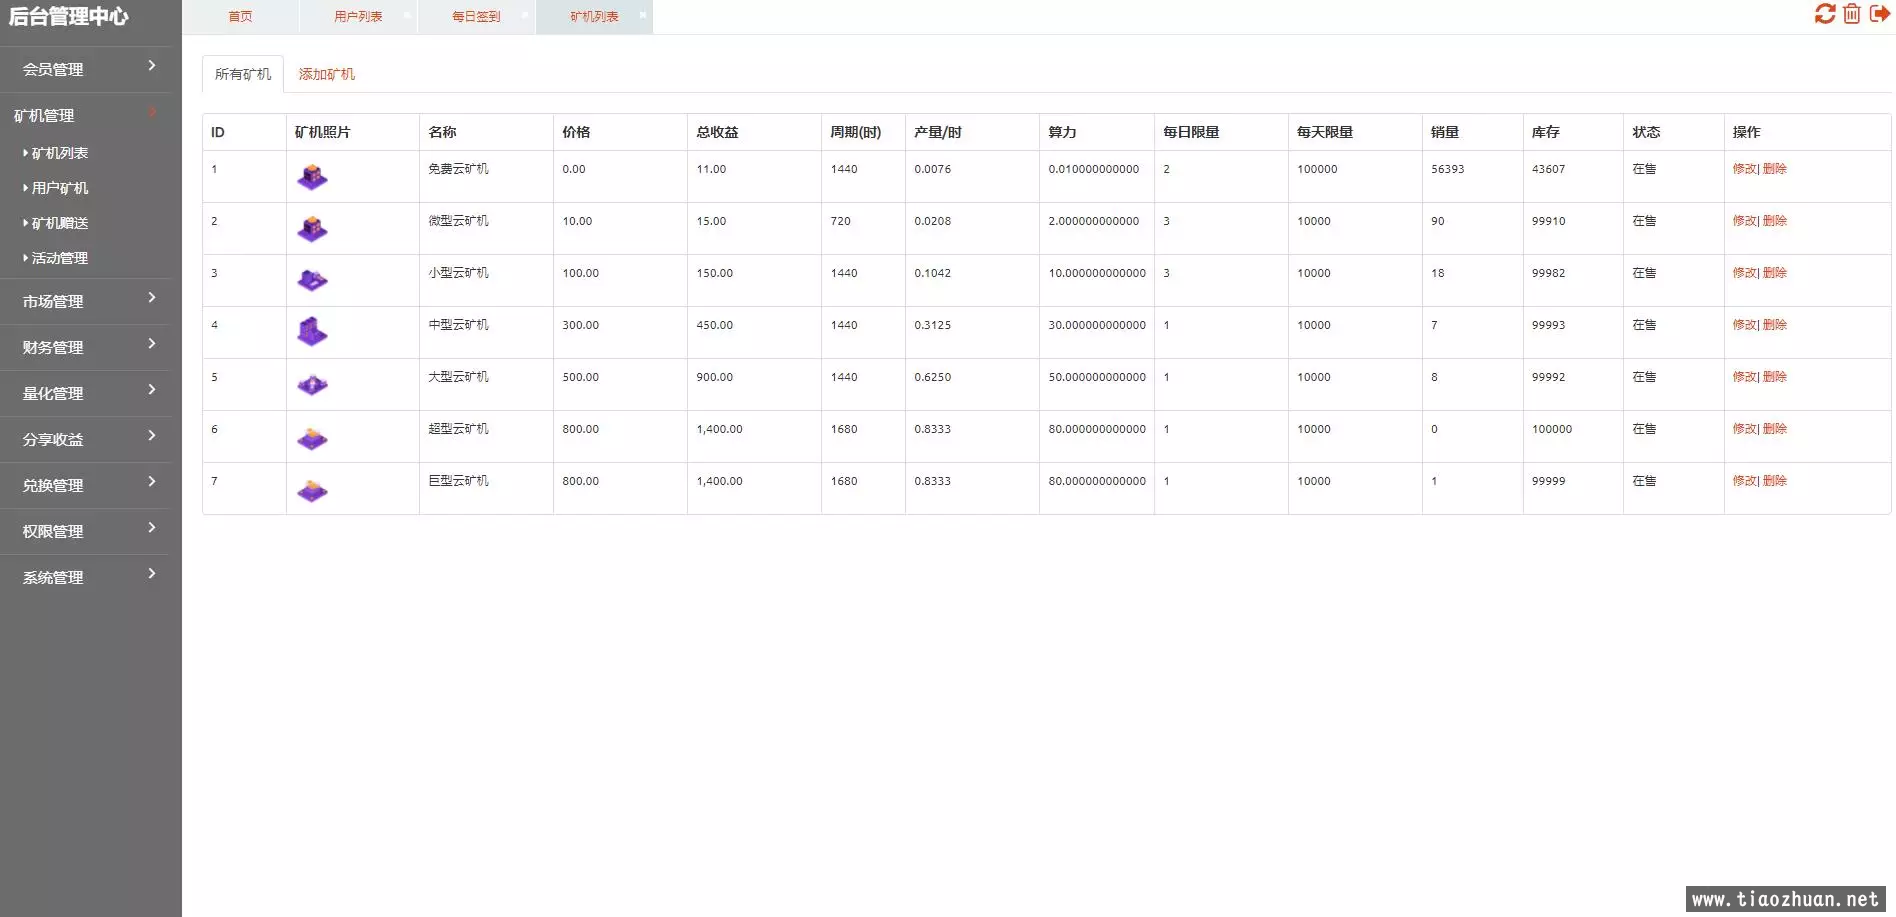Open the 添加矿机 tab
This screenshot has width=1896, height=917.
[x=327, y=74]
